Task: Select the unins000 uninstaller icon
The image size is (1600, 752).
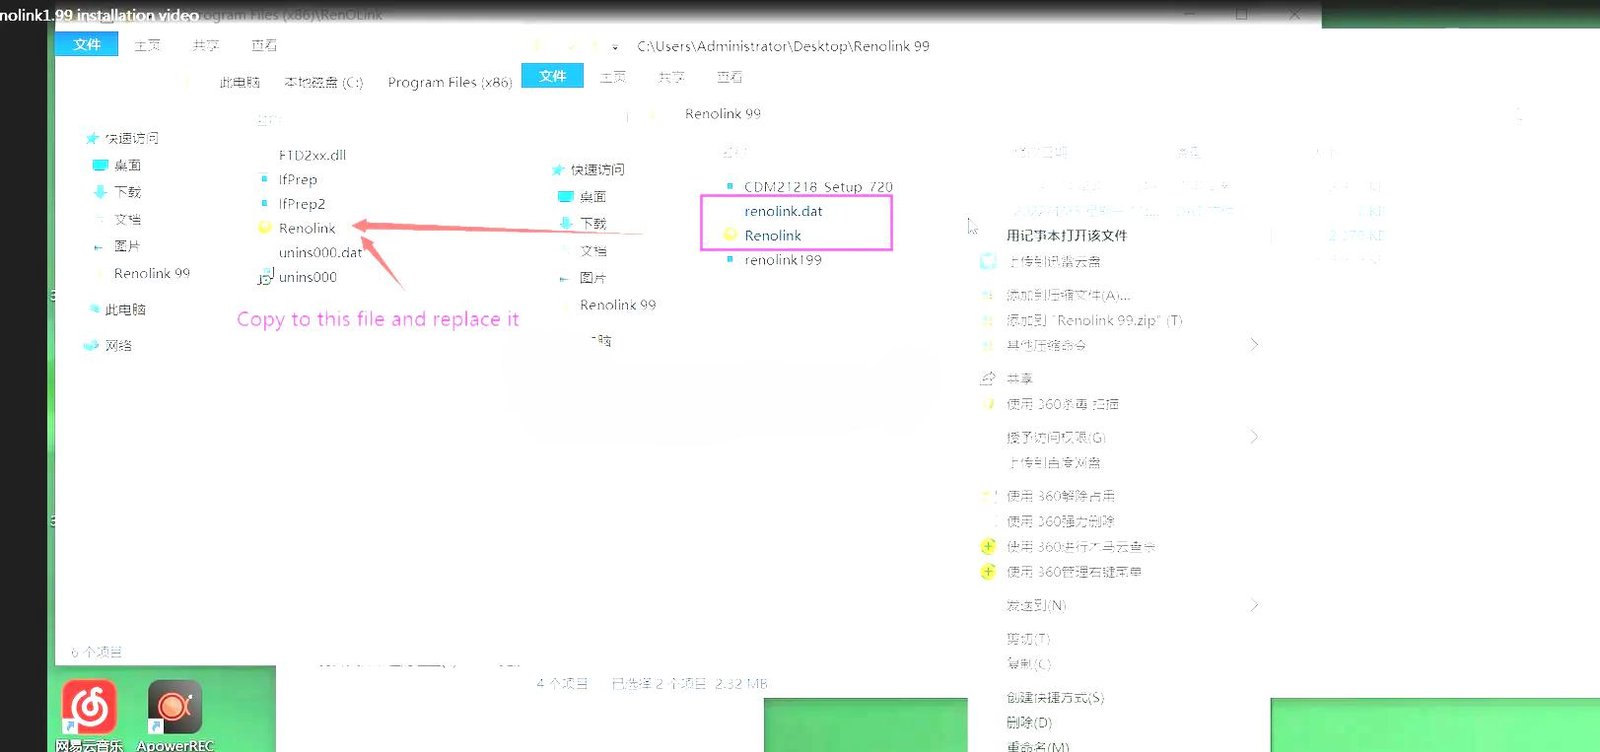Action: 265,277
